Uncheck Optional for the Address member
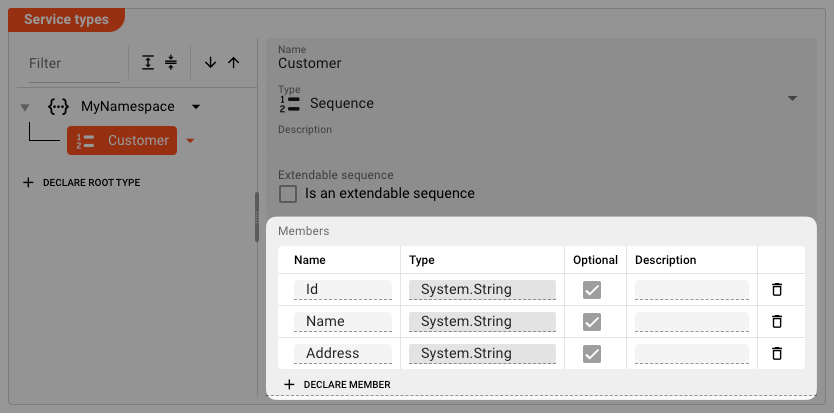Viewport: 834px width, 413px height. [x=592, y=354]
